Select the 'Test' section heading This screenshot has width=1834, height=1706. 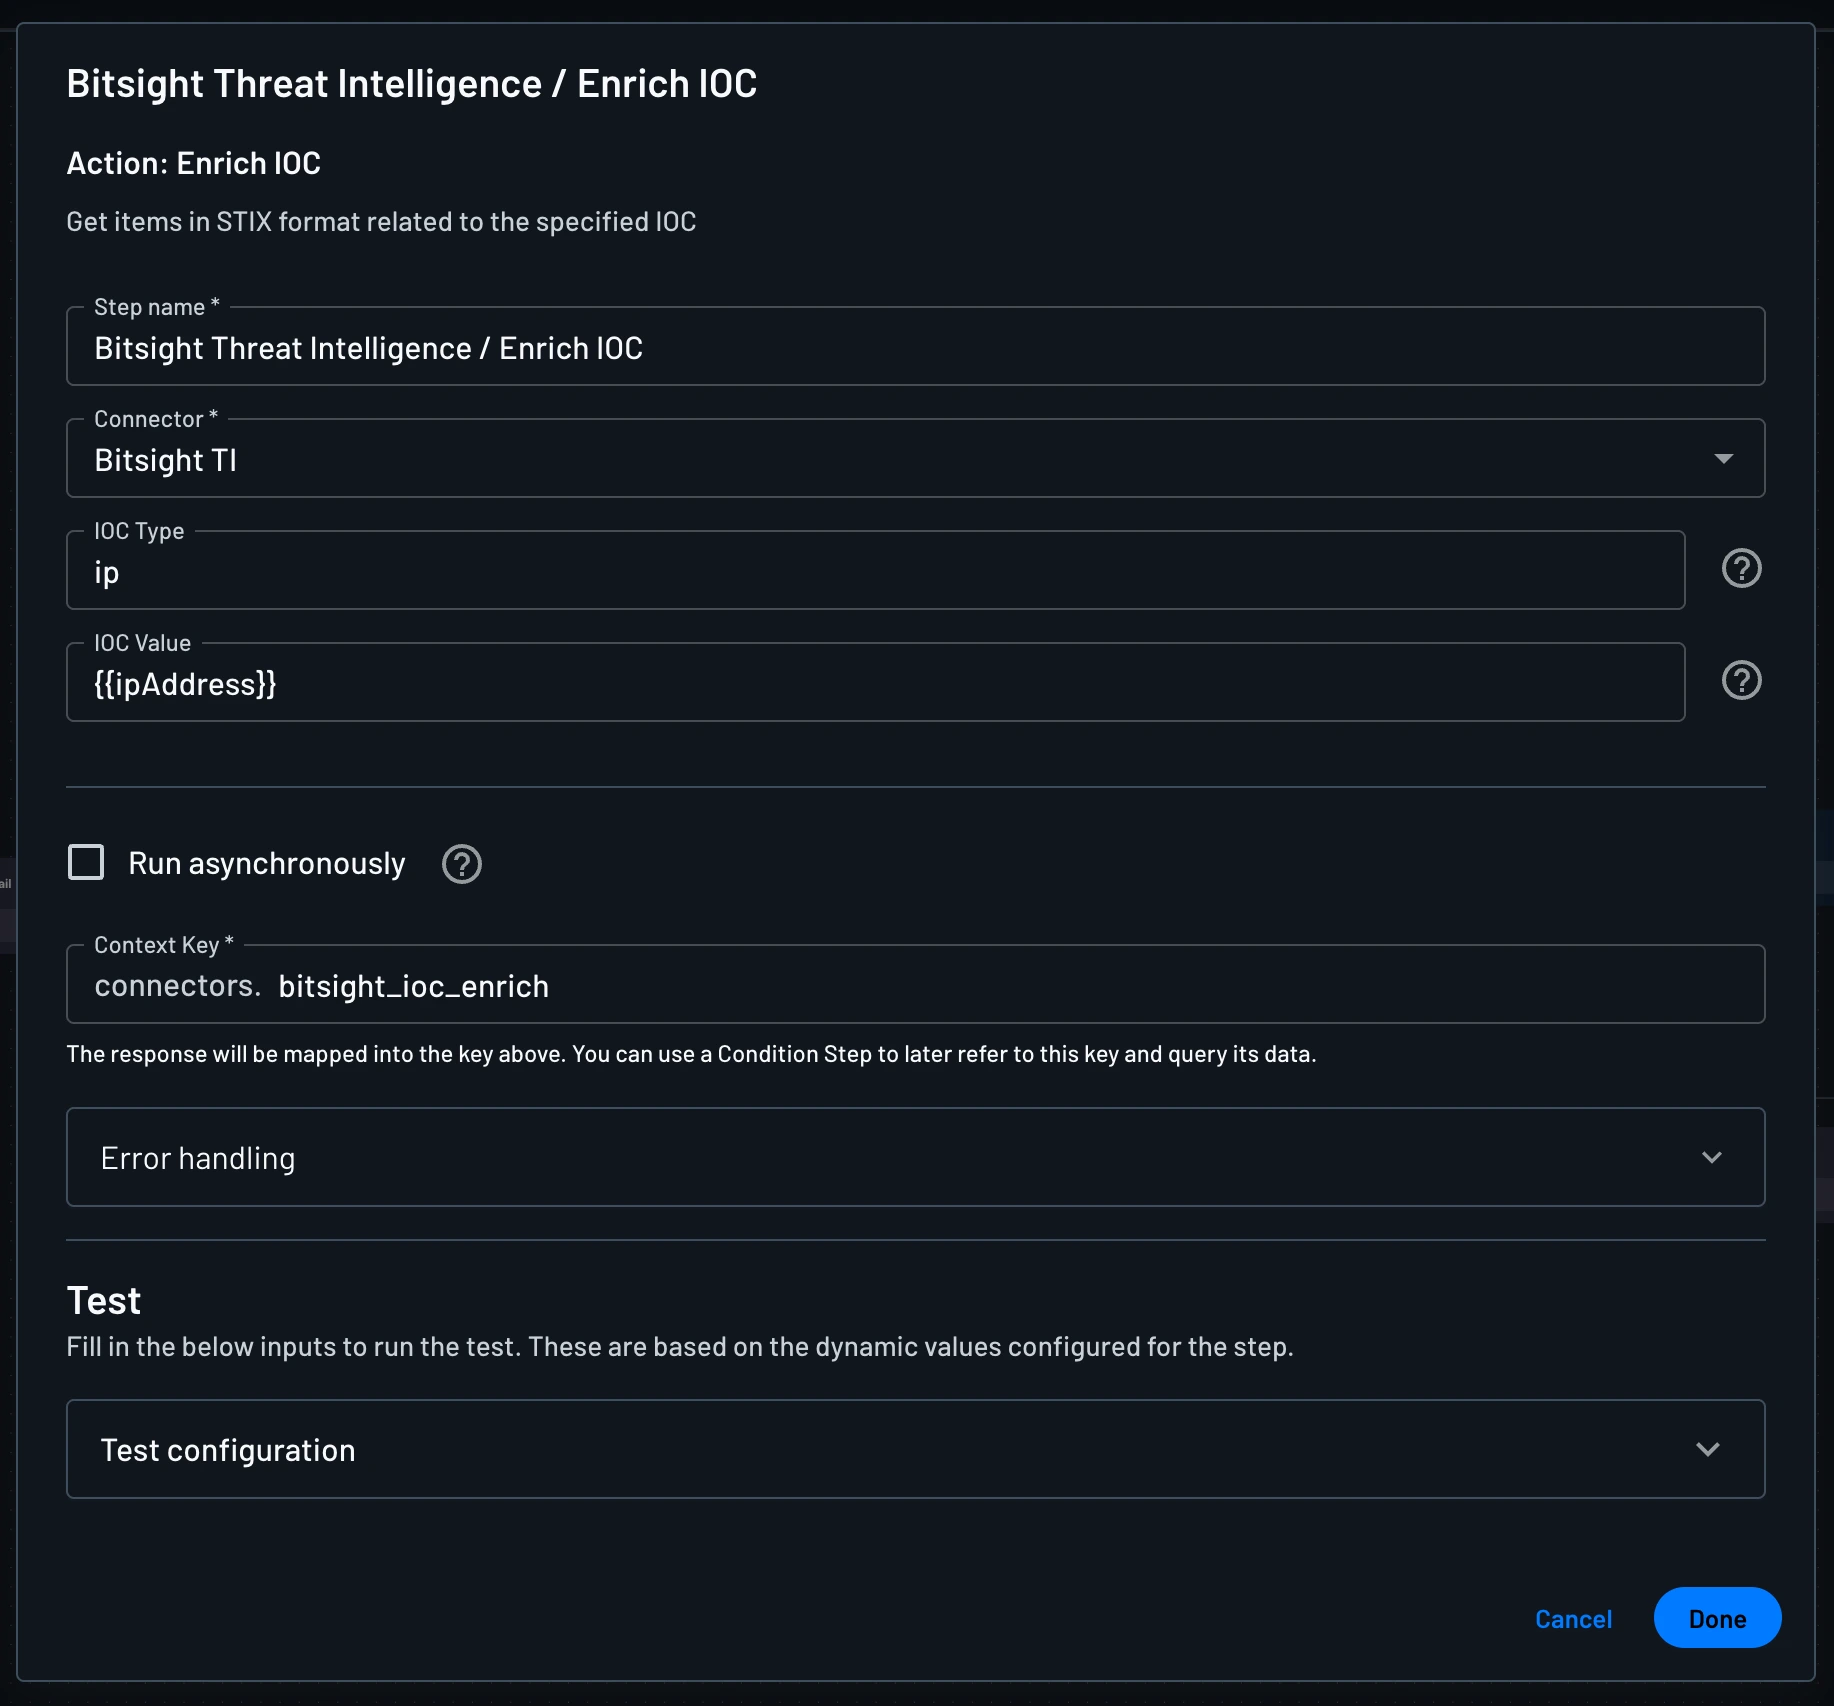point(104,1301)
